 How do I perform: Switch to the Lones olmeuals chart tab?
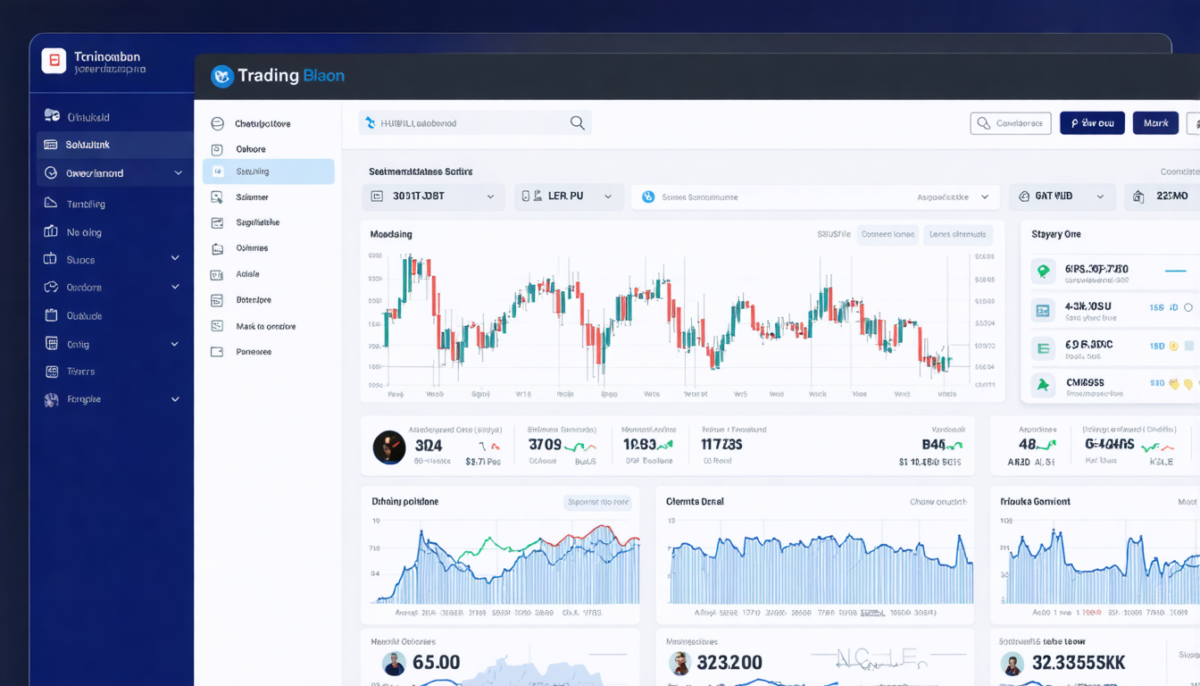point(957,235)
